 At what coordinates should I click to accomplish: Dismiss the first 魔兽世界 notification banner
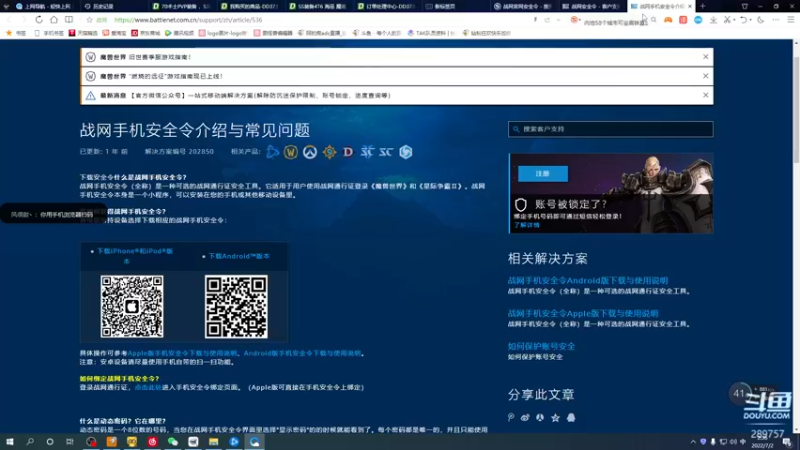click(x=706, y=57)
